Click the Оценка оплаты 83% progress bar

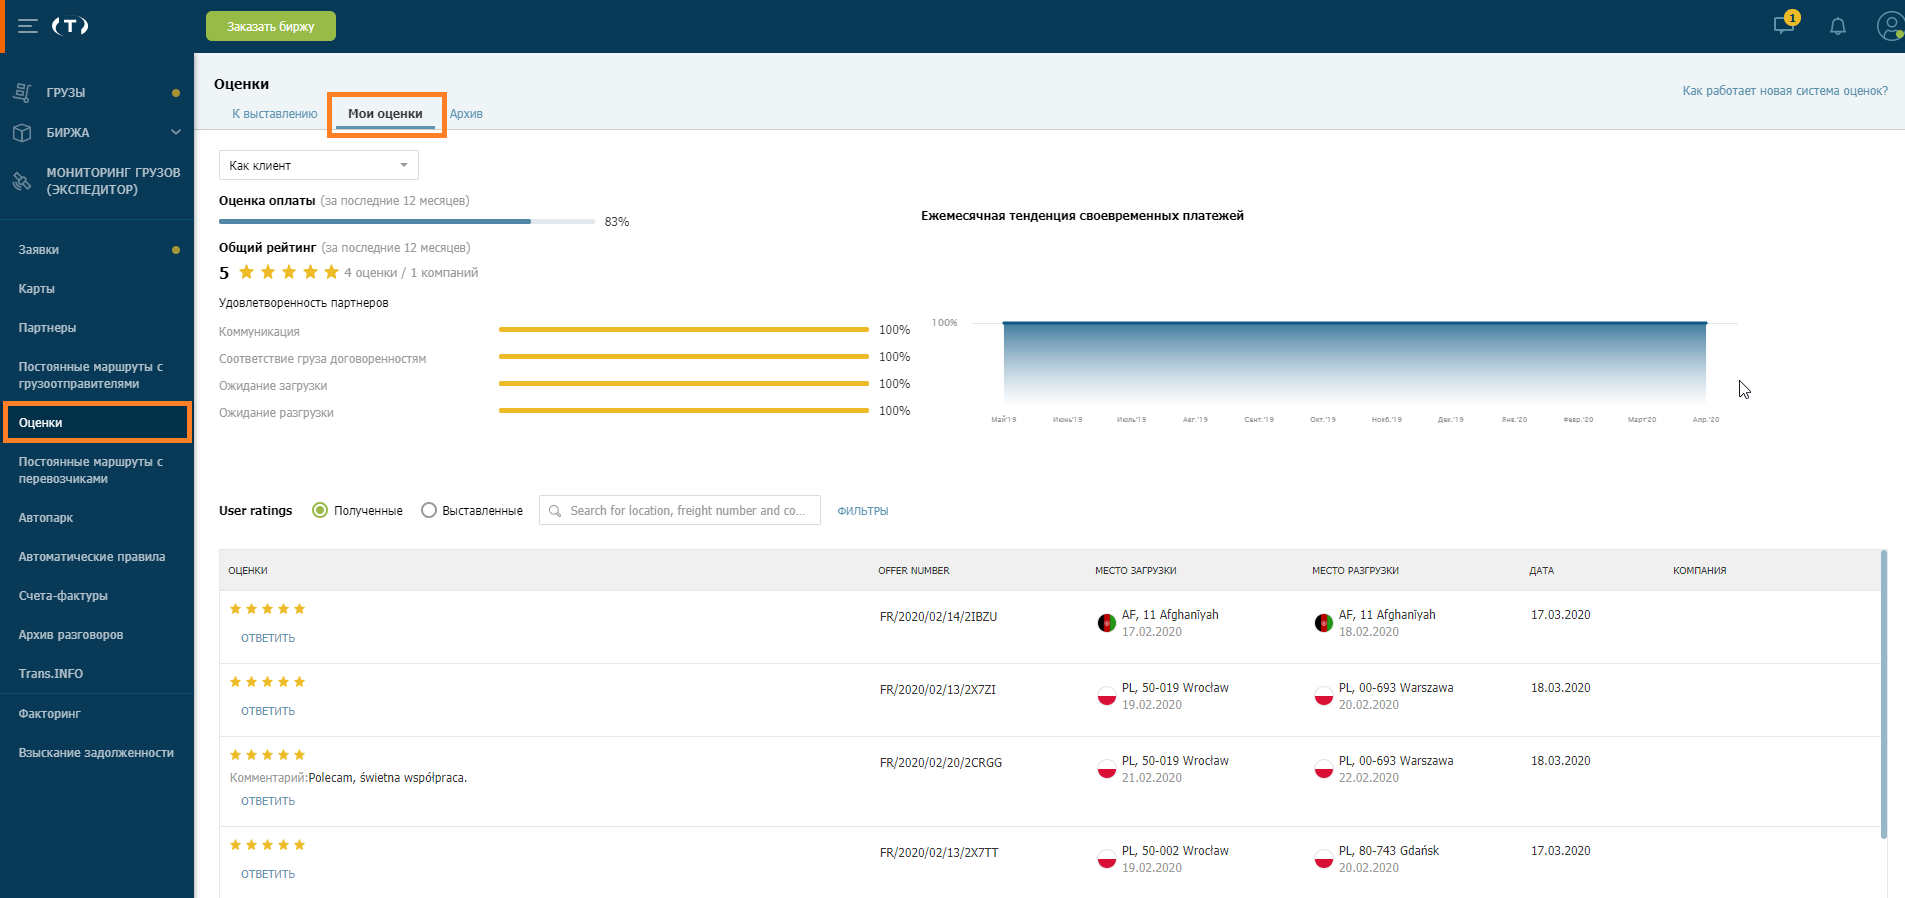pyautogui.click(x=407, y=221)
